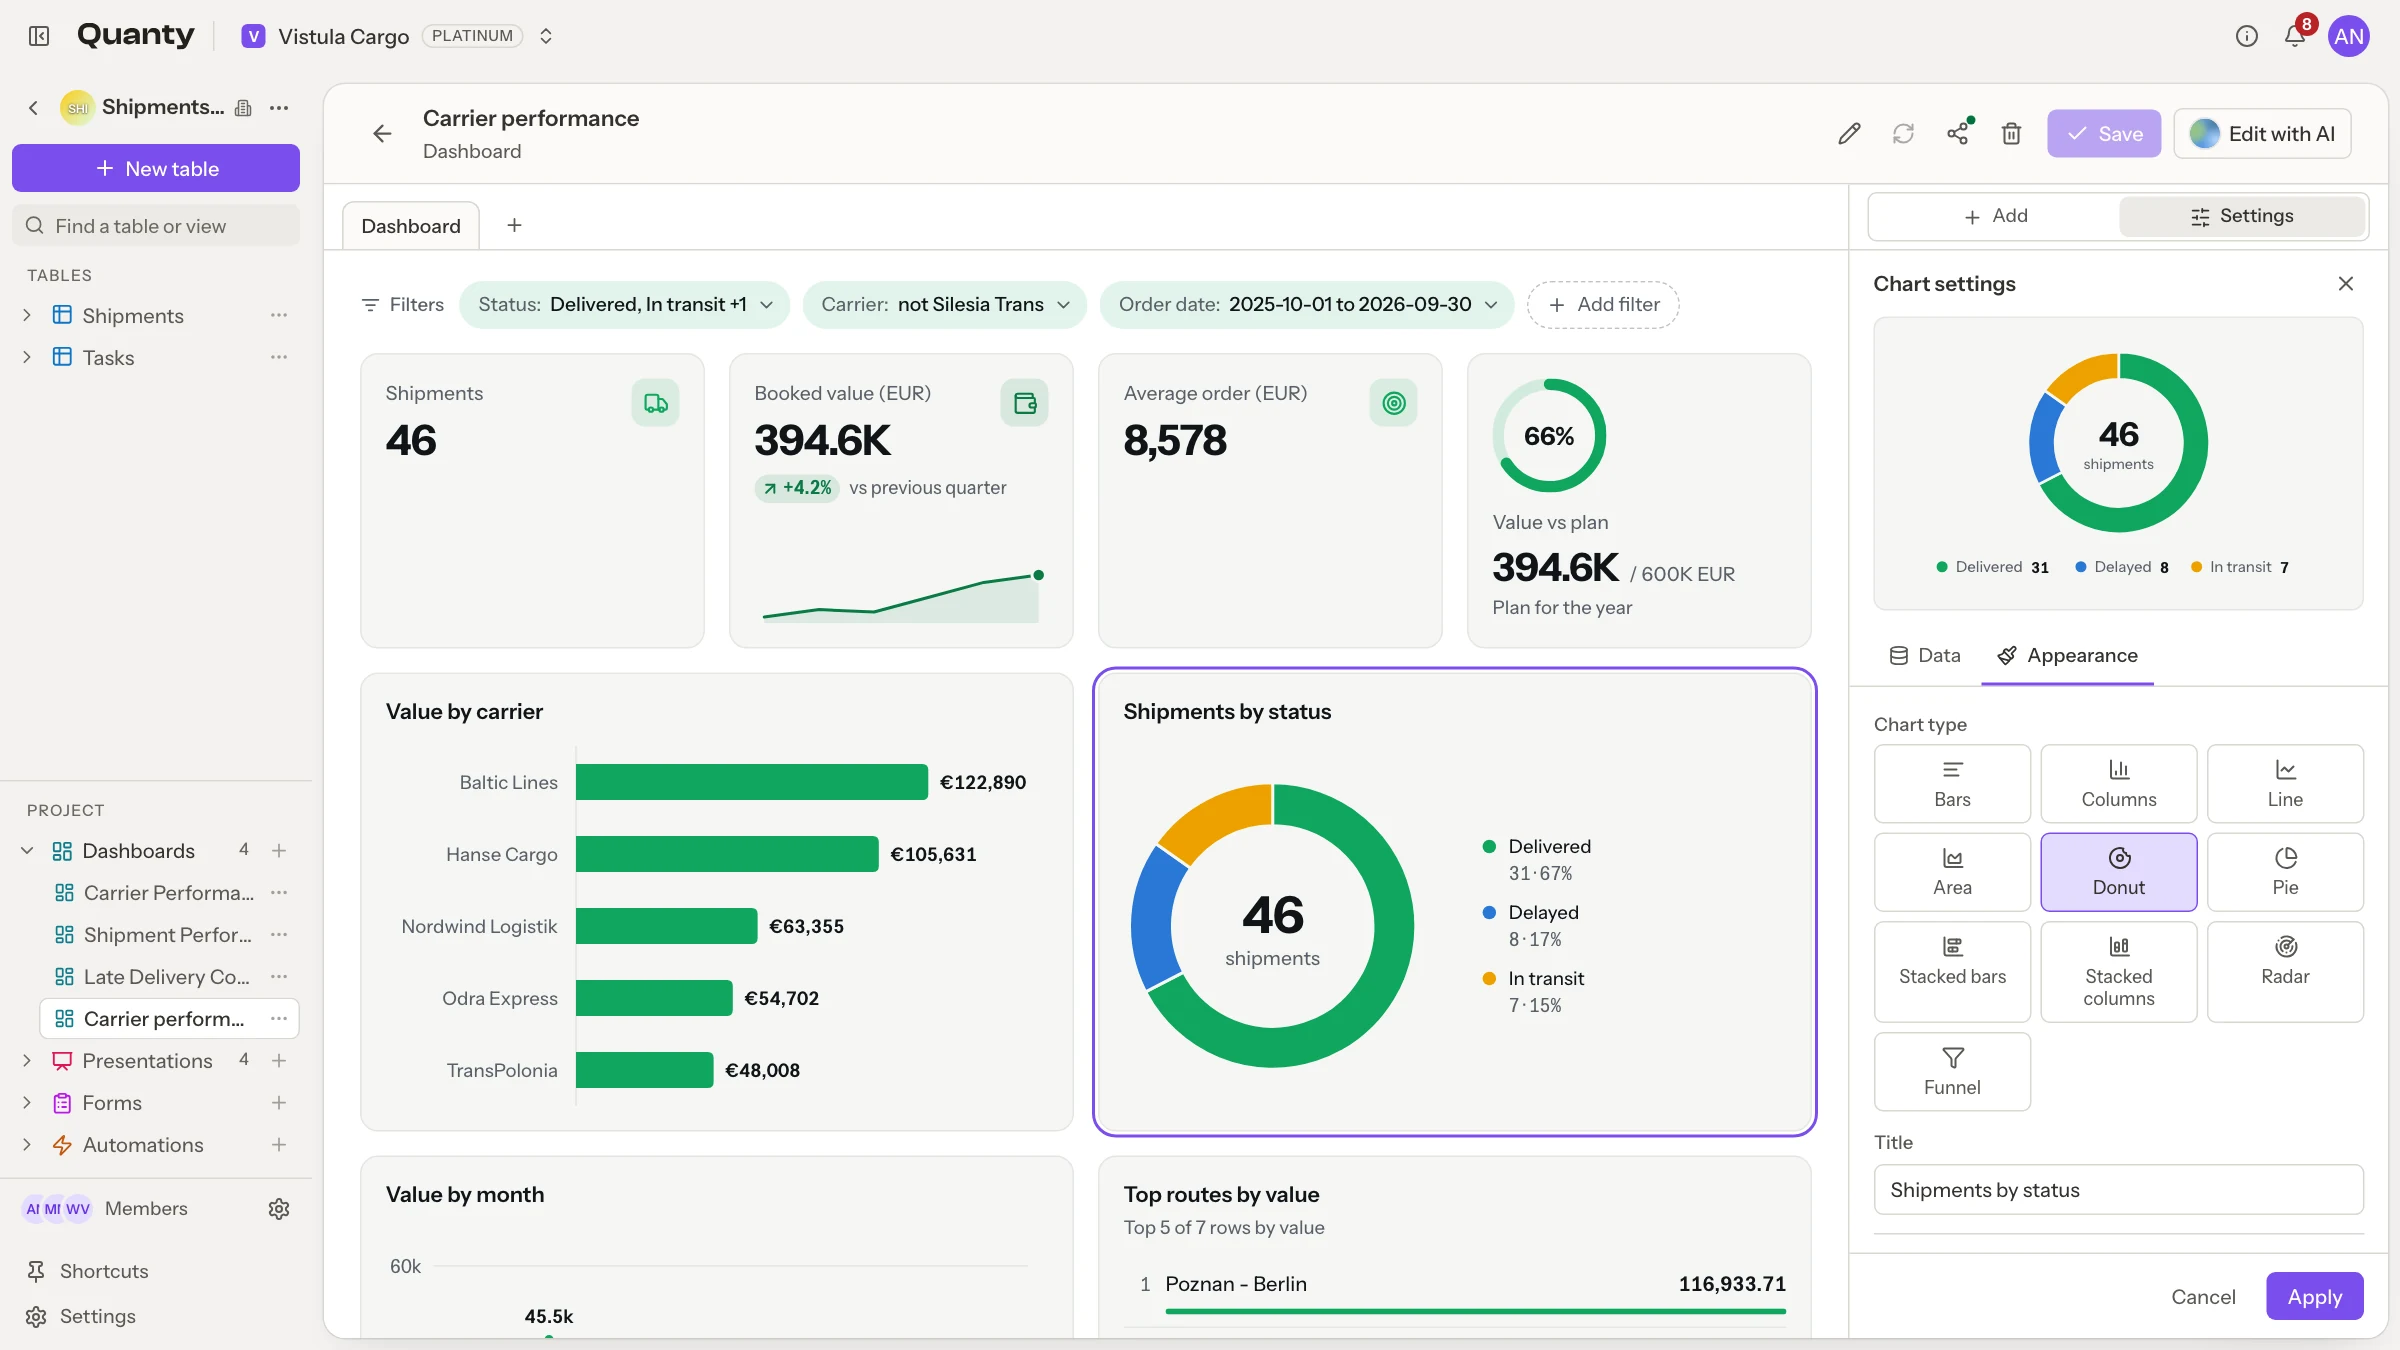Select Stacked columns chart type
The height and width of the screenshot is (1350, 2400).
(x=2118, y=972)
